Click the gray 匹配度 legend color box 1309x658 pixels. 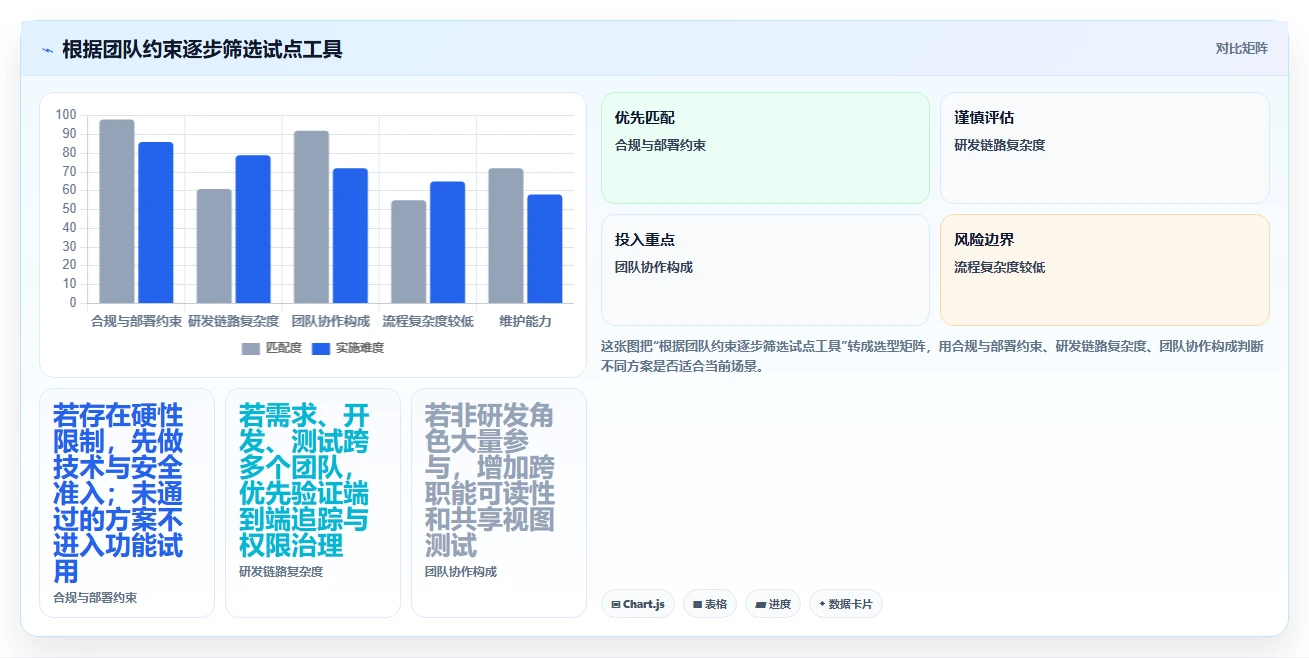(x=250, y=349)
